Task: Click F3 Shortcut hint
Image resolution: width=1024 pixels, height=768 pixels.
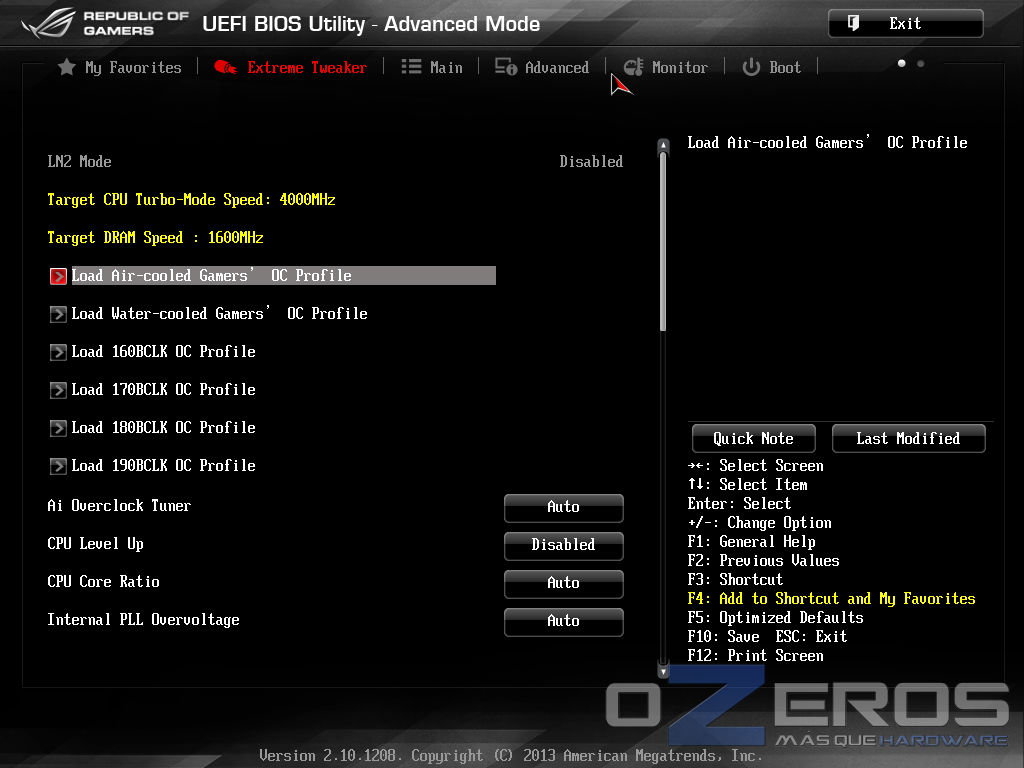Action: tap(735, 580)
